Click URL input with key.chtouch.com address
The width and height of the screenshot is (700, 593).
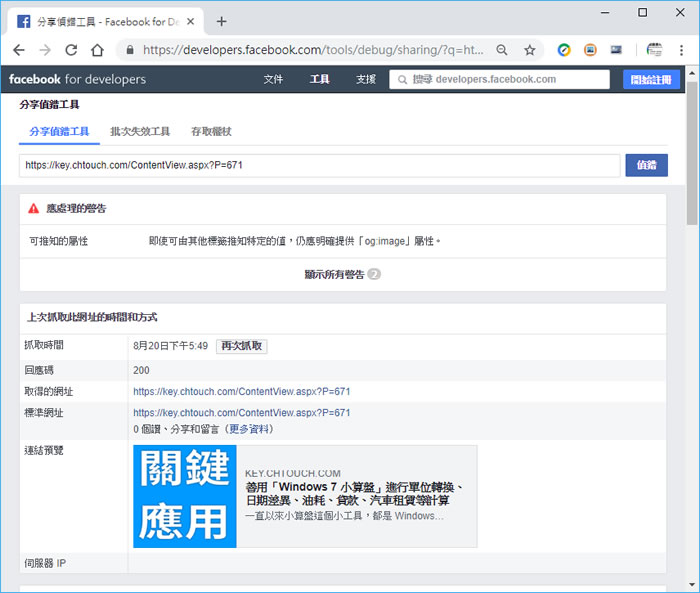tap(319, 165)
